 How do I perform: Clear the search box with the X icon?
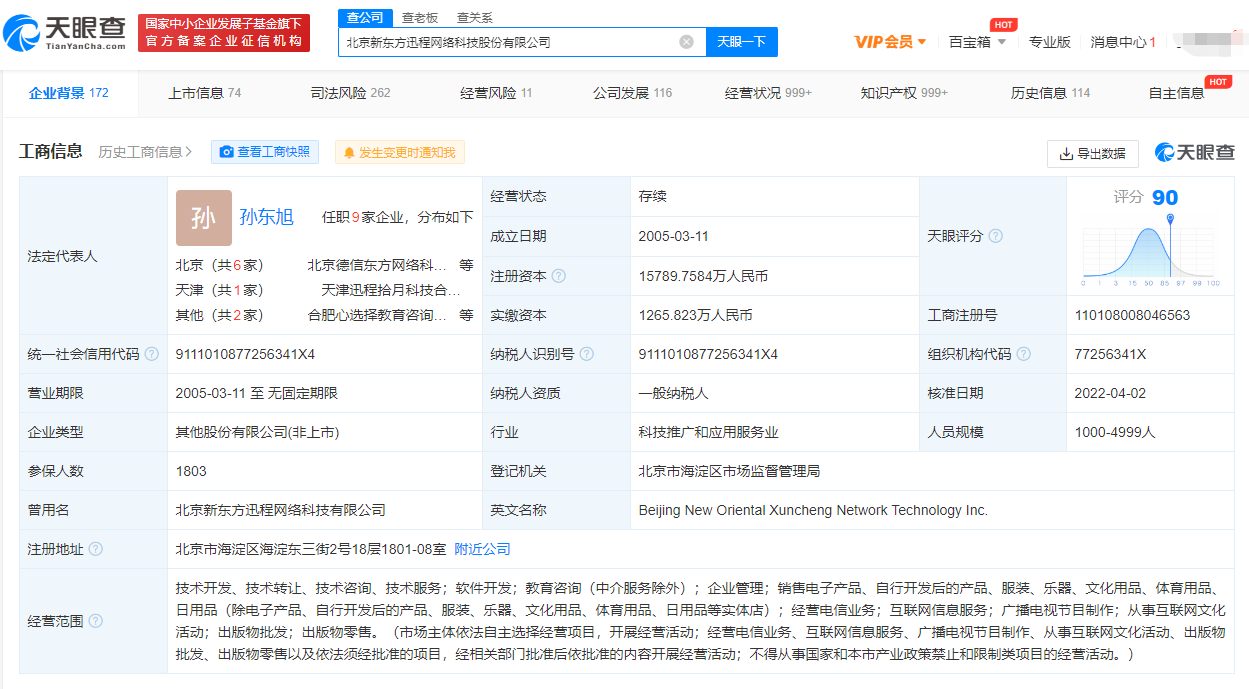click(x=686, y=42)
